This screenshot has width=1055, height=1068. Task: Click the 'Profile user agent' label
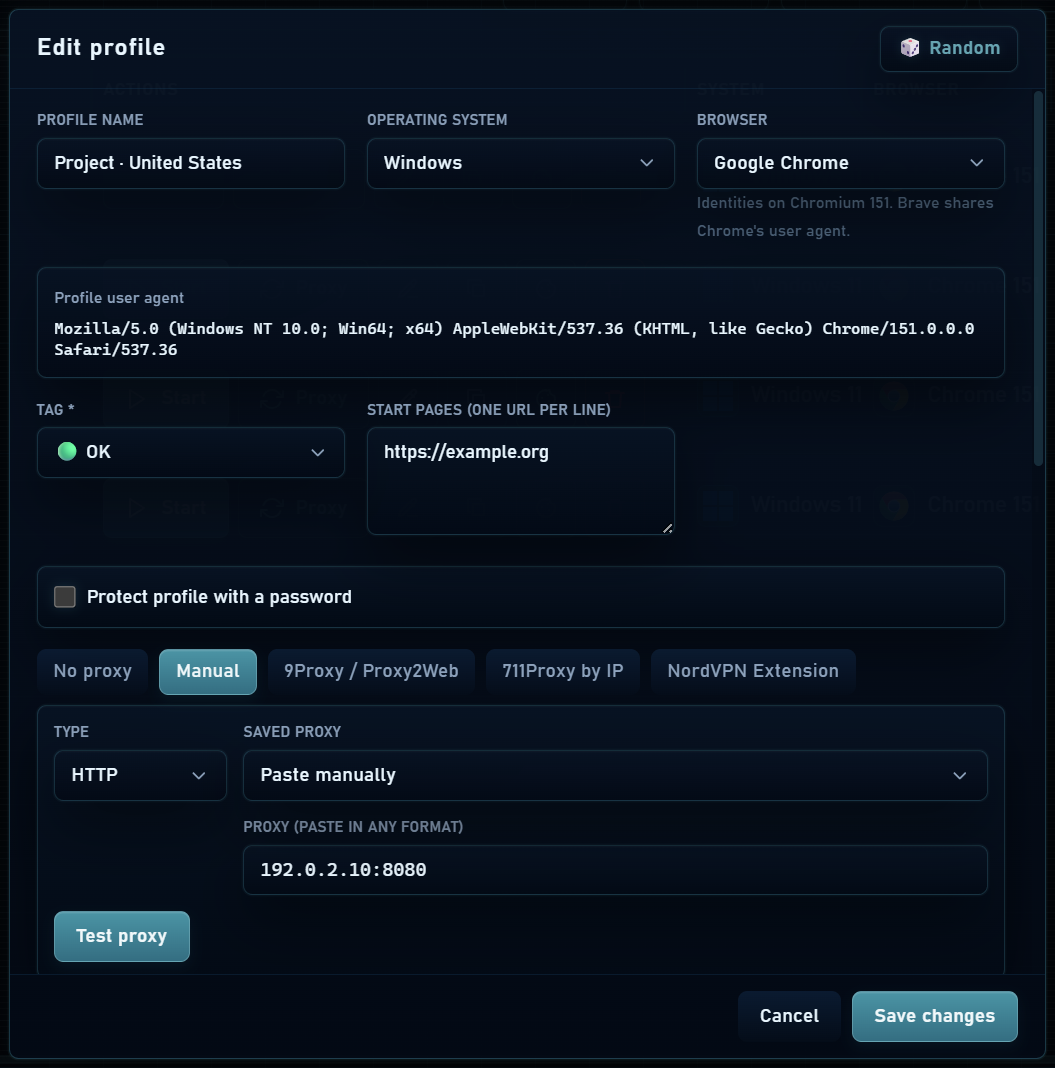click(x=119, y=298)
